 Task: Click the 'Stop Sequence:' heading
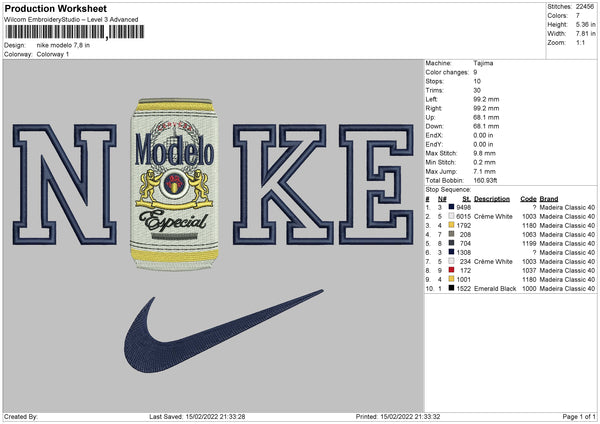tap(448, 190)
